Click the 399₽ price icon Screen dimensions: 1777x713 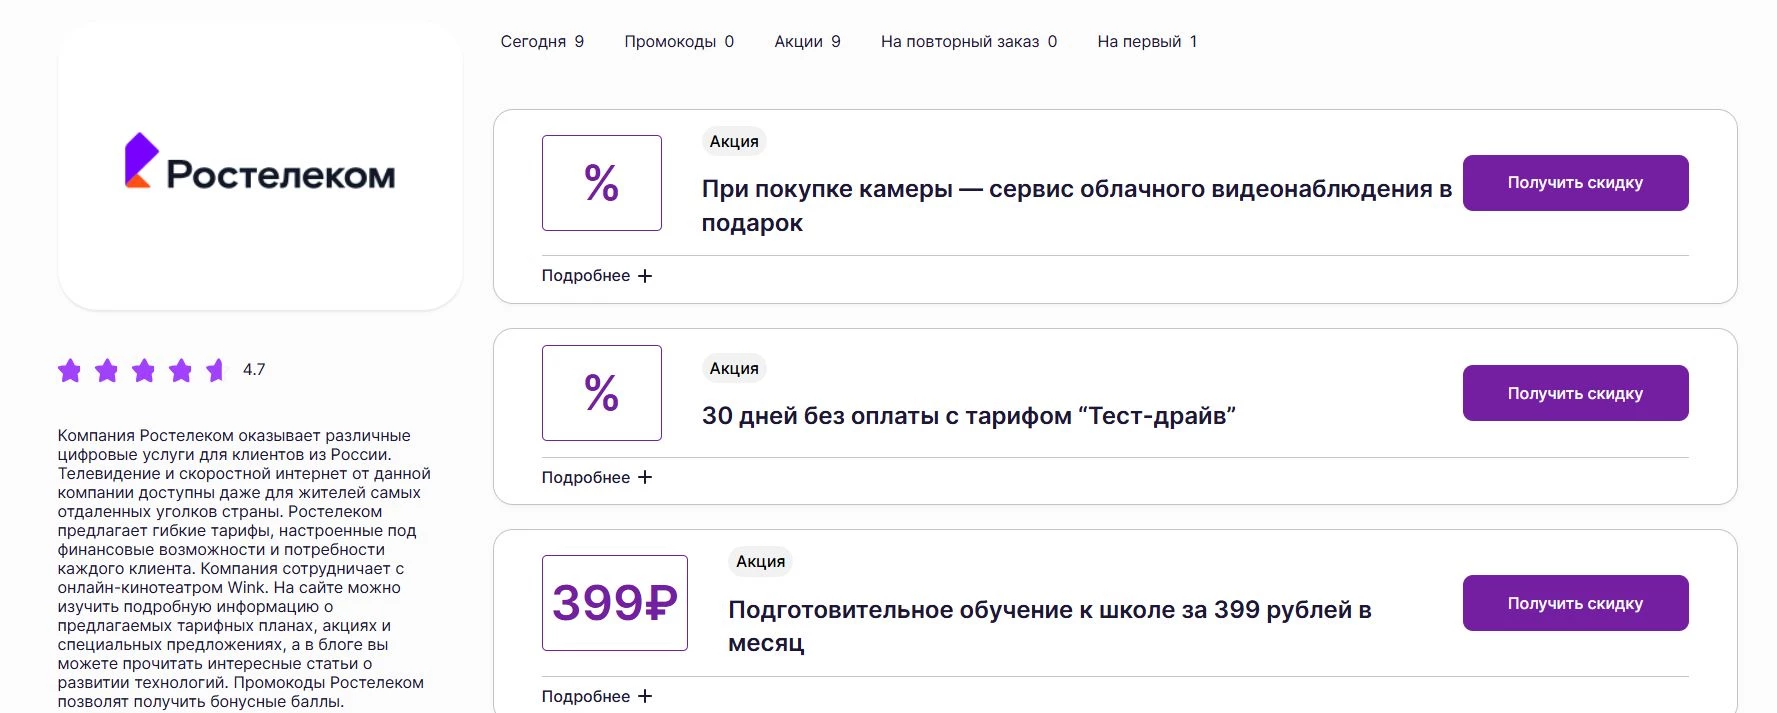[614, 603]
